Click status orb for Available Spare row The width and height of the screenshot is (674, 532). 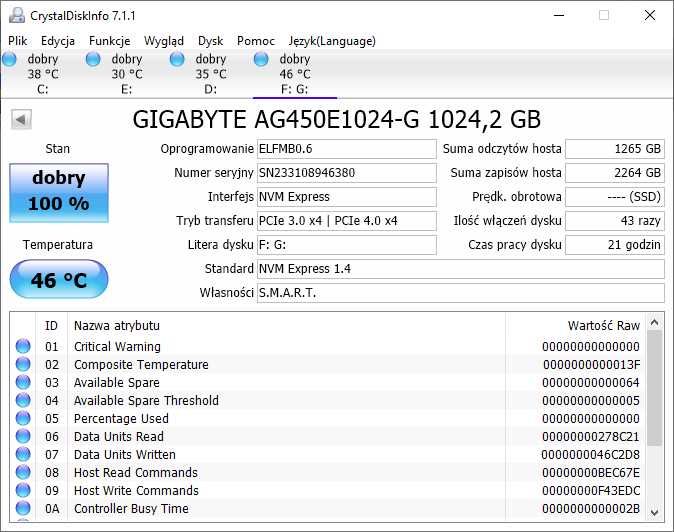(23, 382)
